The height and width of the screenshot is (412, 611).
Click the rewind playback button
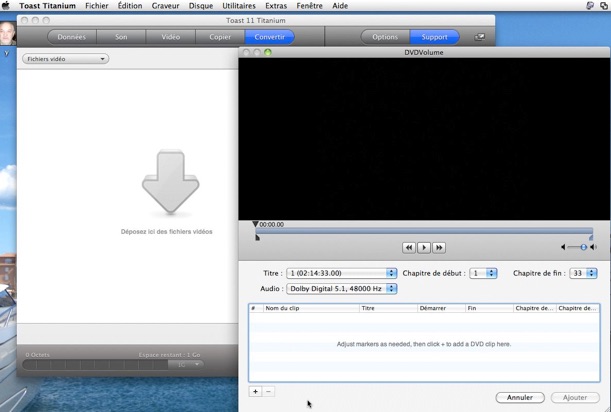408,248
